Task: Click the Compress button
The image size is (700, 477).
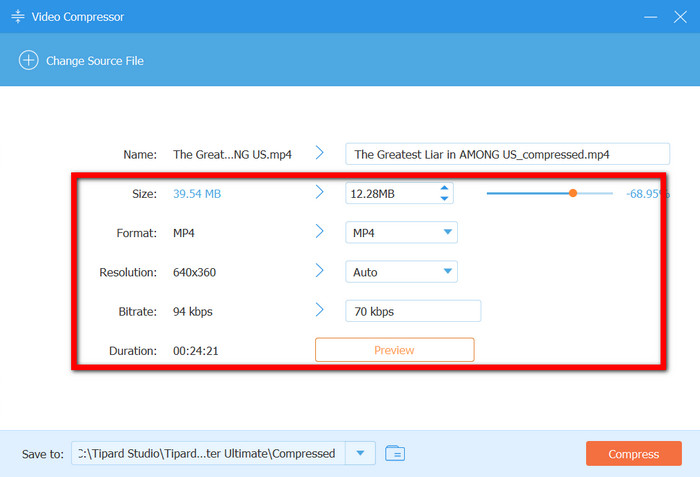Action: [x=633, y=454]
